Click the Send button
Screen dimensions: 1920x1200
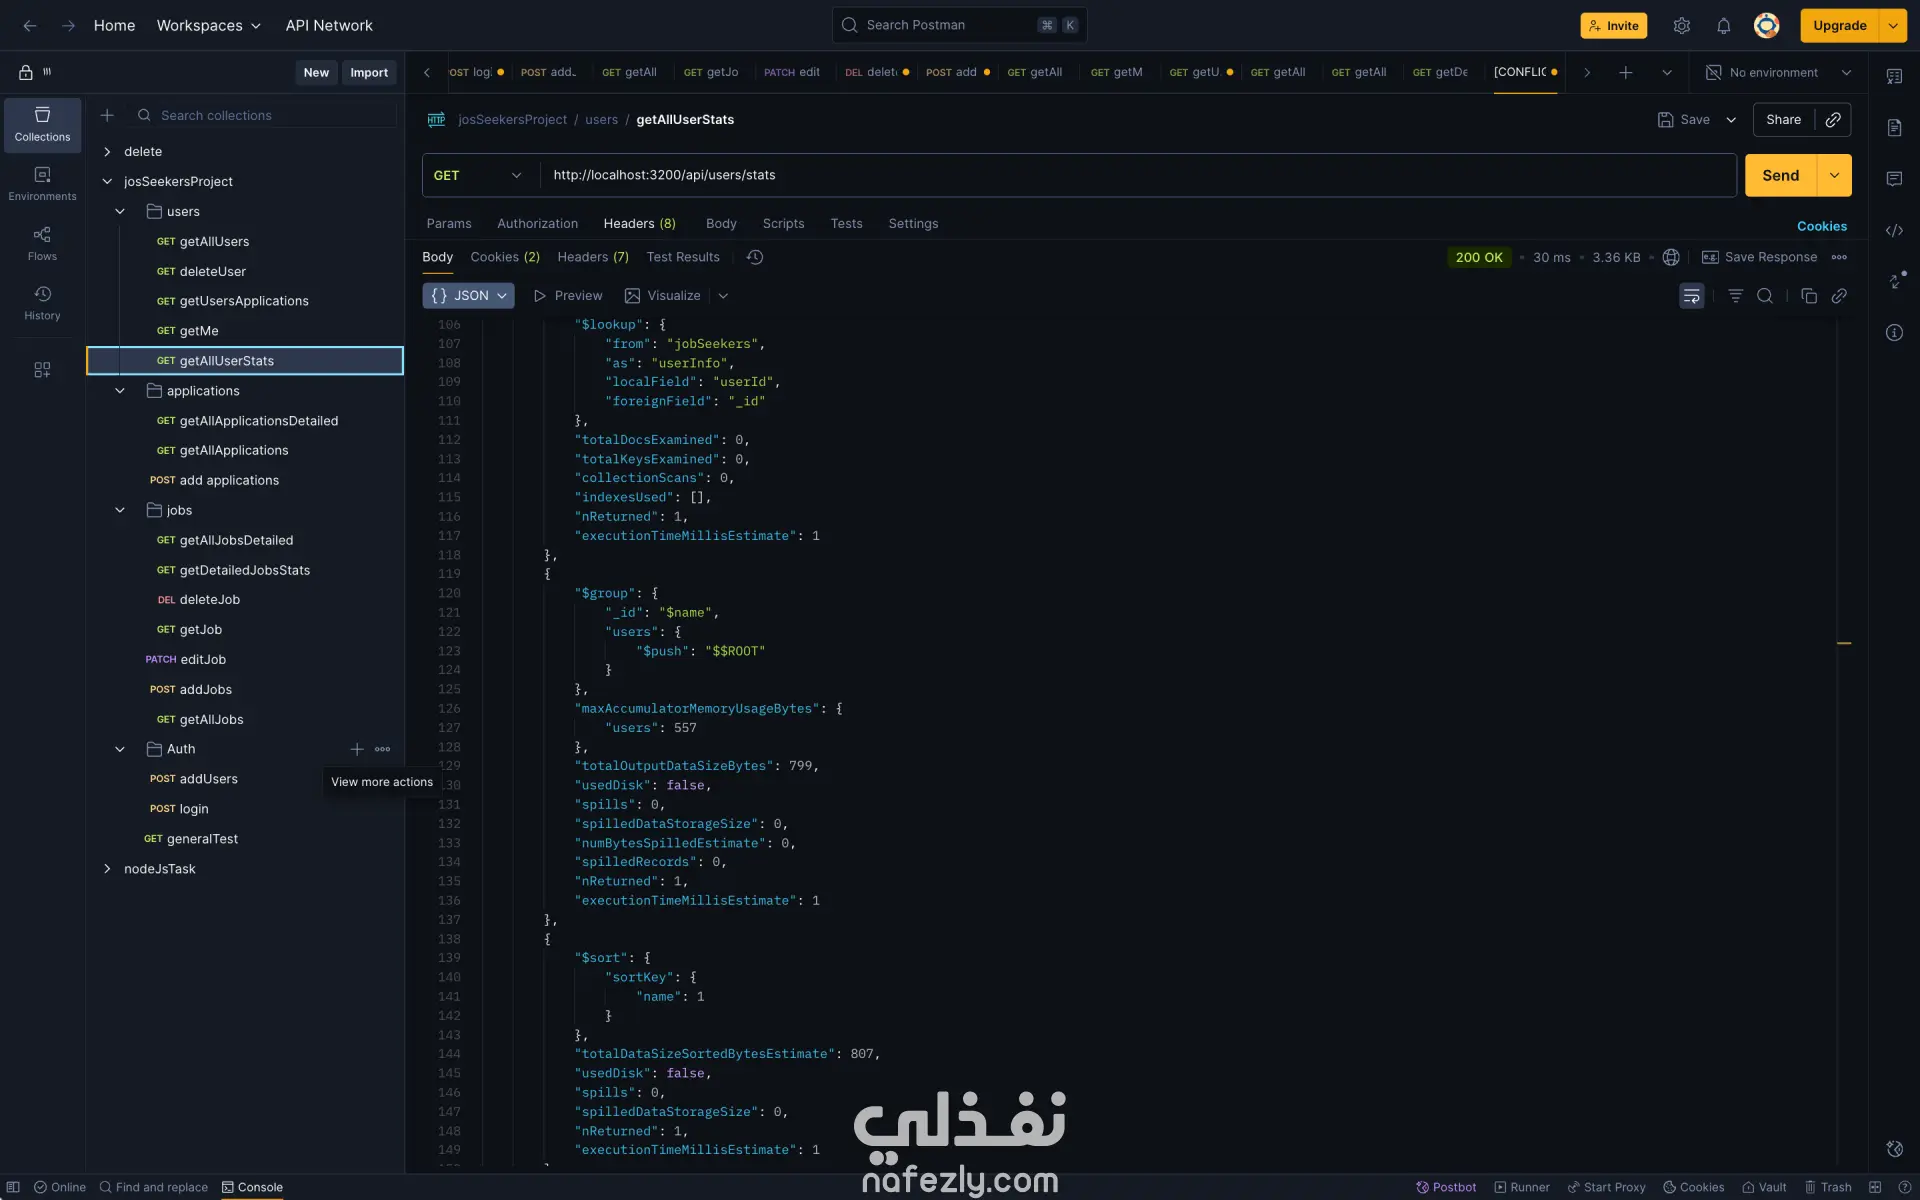click(x=1780, y=175)
